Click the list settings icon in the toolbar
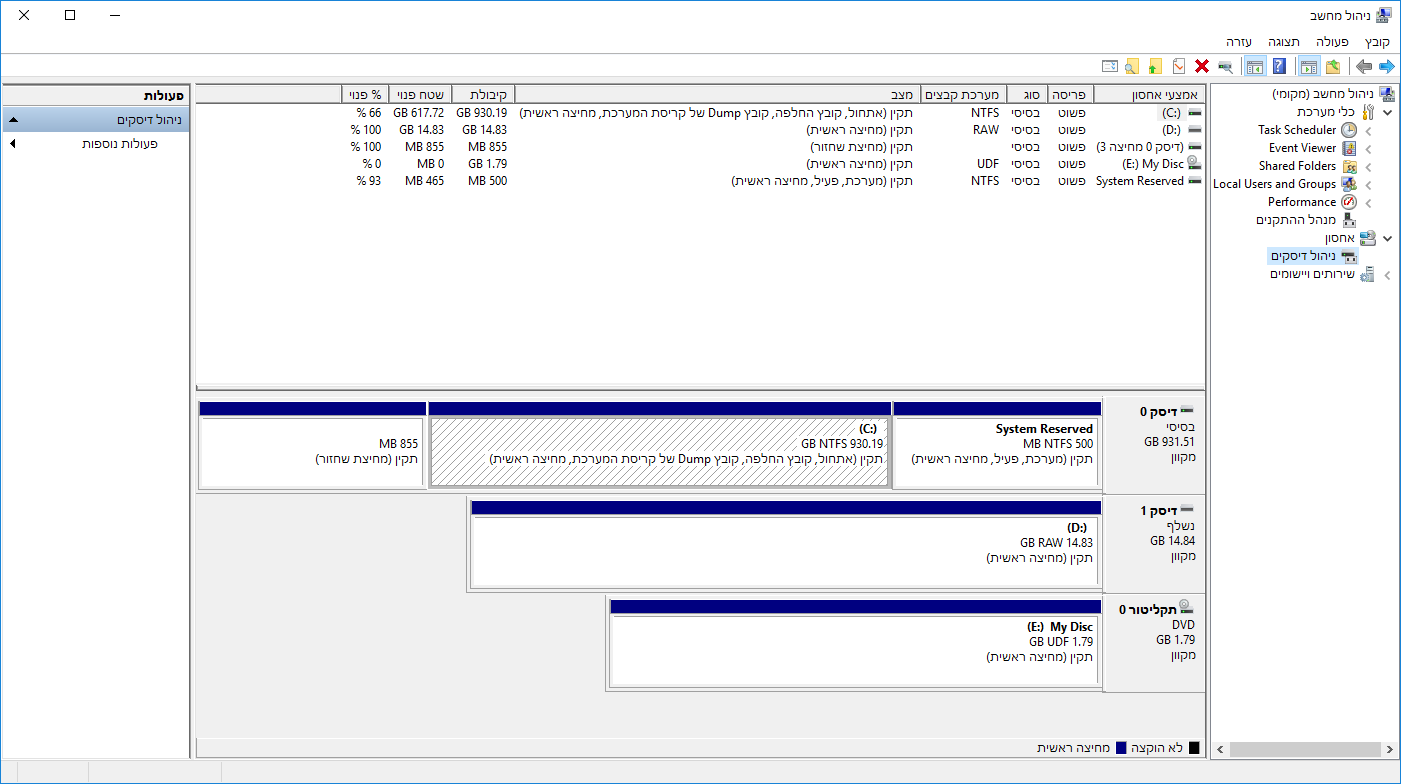 pyautogui.click(x=1109, y=66)
